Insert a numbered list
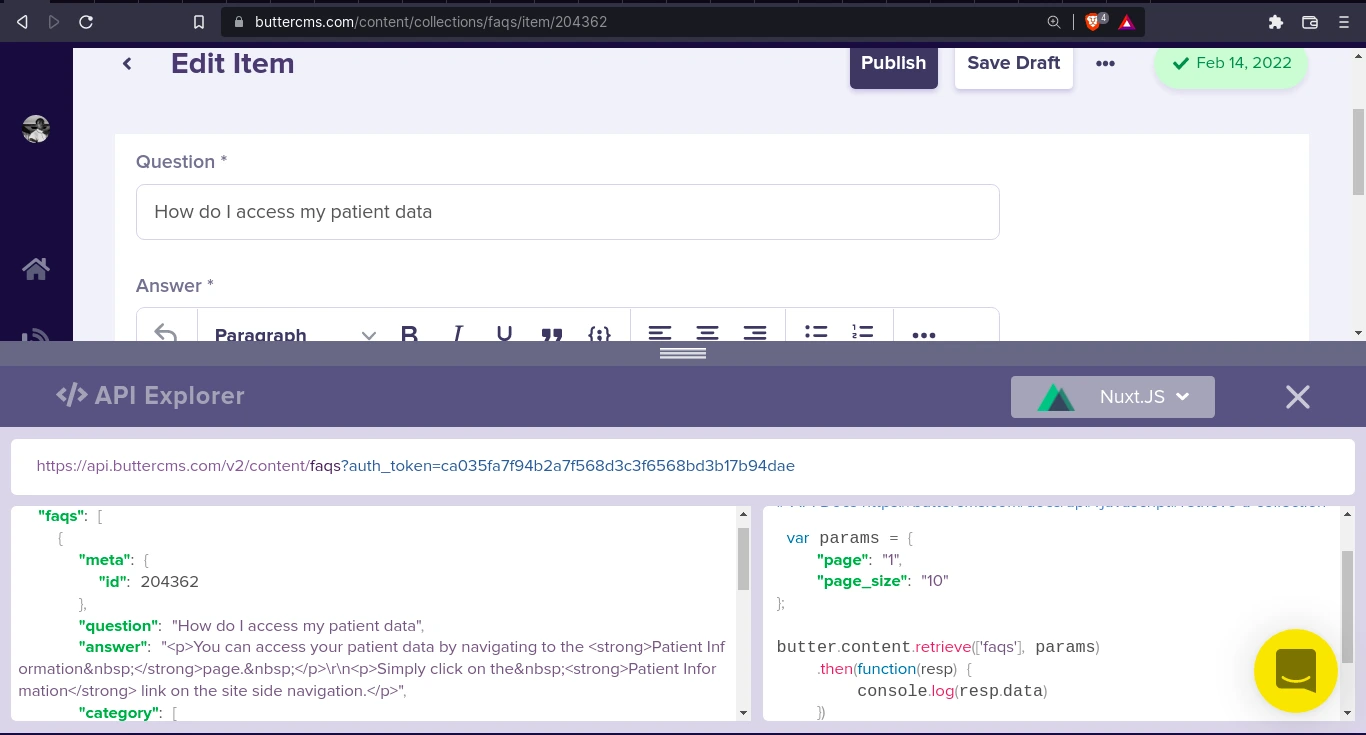The height and width of the screenshot is (735, 1366). (862, 332)
